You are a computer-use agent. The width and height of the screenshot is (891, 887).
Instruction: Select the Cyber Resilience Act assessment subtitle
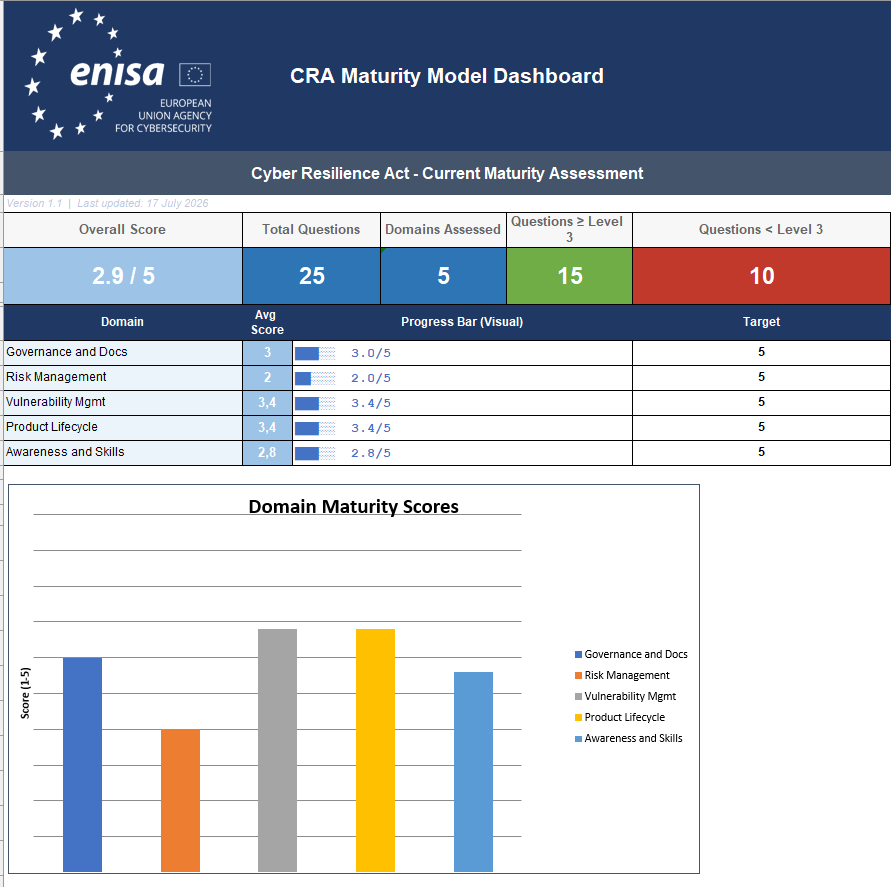click(447, 173)
